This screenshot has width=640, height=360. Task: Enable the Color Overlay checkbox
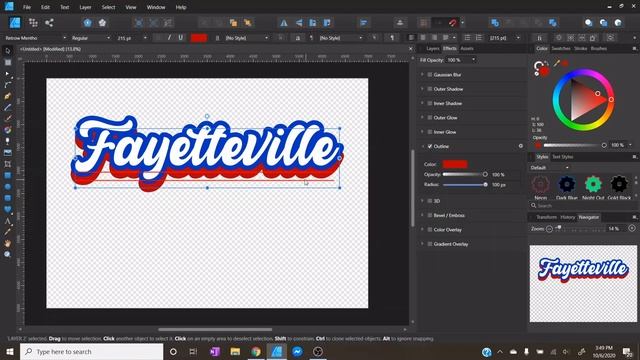429,229
